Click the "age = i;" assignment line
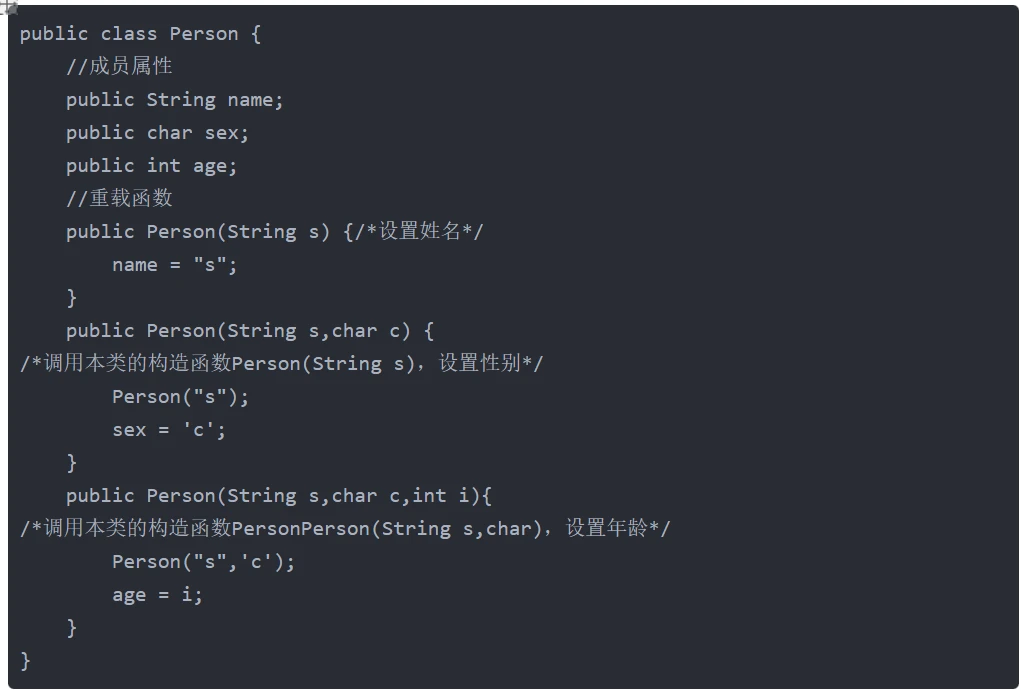Viewport: 1021px width, 690px height. pyautogui.click(x=157, y=595)
